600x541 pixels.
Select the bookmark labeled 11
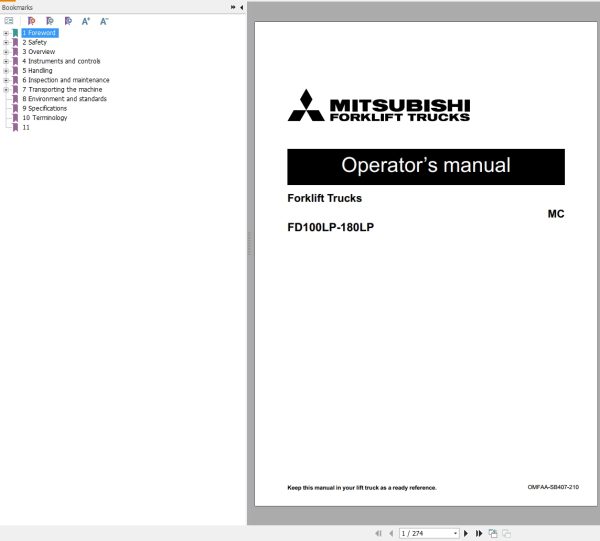26,127
